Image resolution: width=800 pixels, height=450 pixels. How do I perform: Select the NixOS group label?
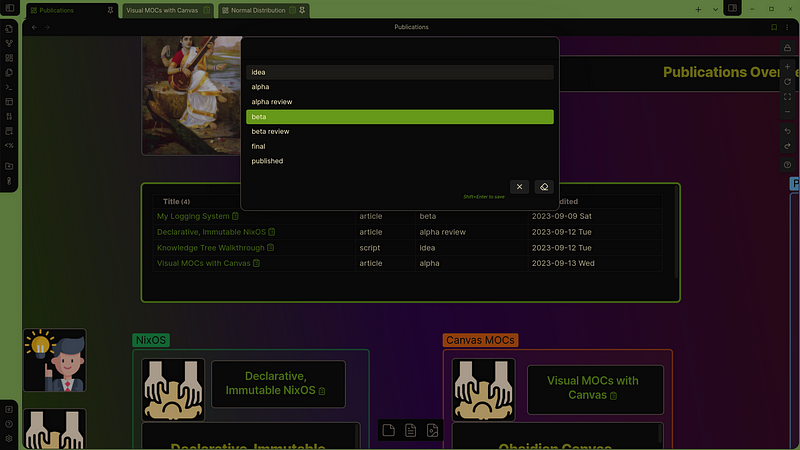(x=151, y=340)
